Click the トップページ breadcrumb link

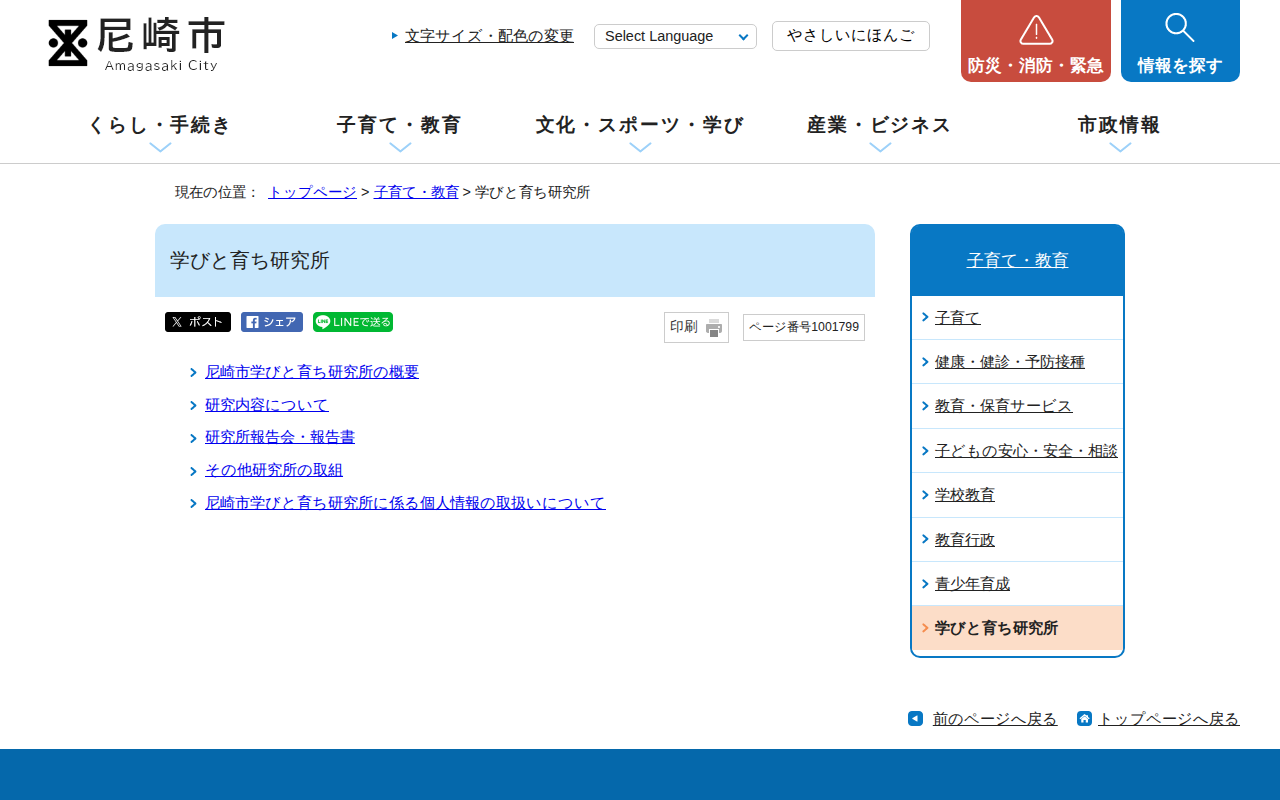pyautogui.click(x=312, y=192)
